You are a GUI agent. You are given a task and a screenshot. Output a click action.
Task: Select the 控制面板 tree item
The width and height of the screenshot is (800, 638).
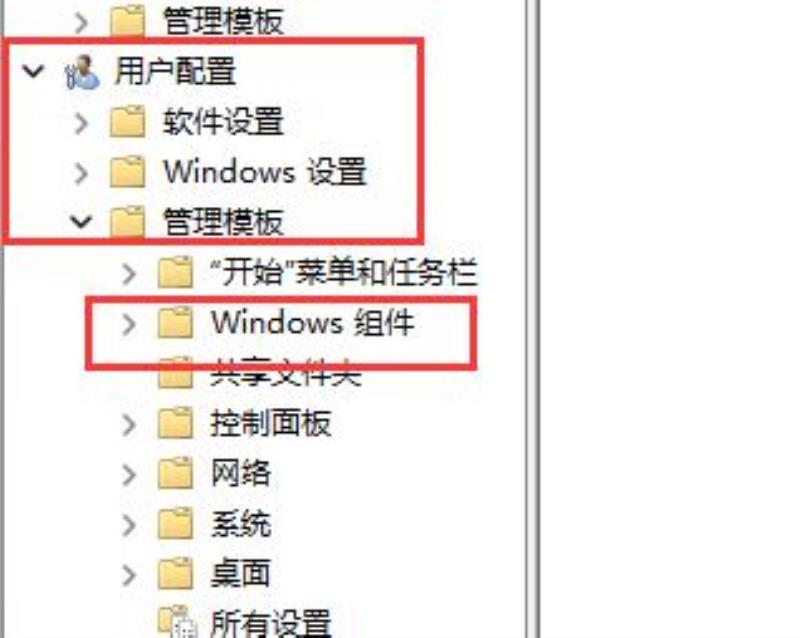(271, 424)
